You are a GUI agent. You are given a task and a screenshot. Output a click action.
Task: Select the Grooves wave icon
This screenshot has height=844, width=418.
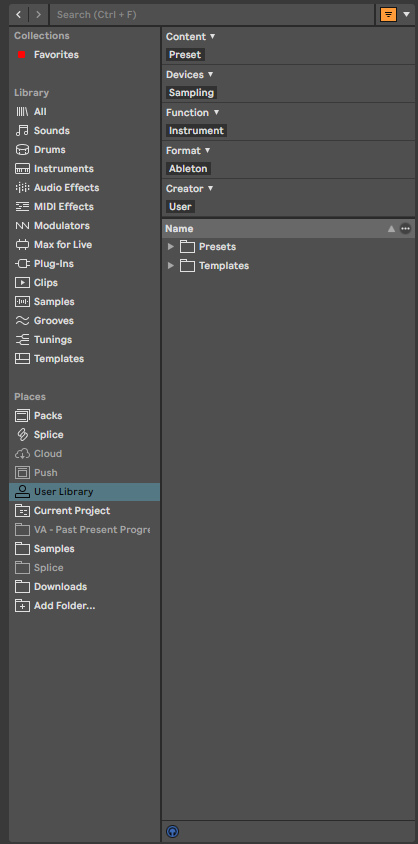pyautogui.click(x=22, y=321)
